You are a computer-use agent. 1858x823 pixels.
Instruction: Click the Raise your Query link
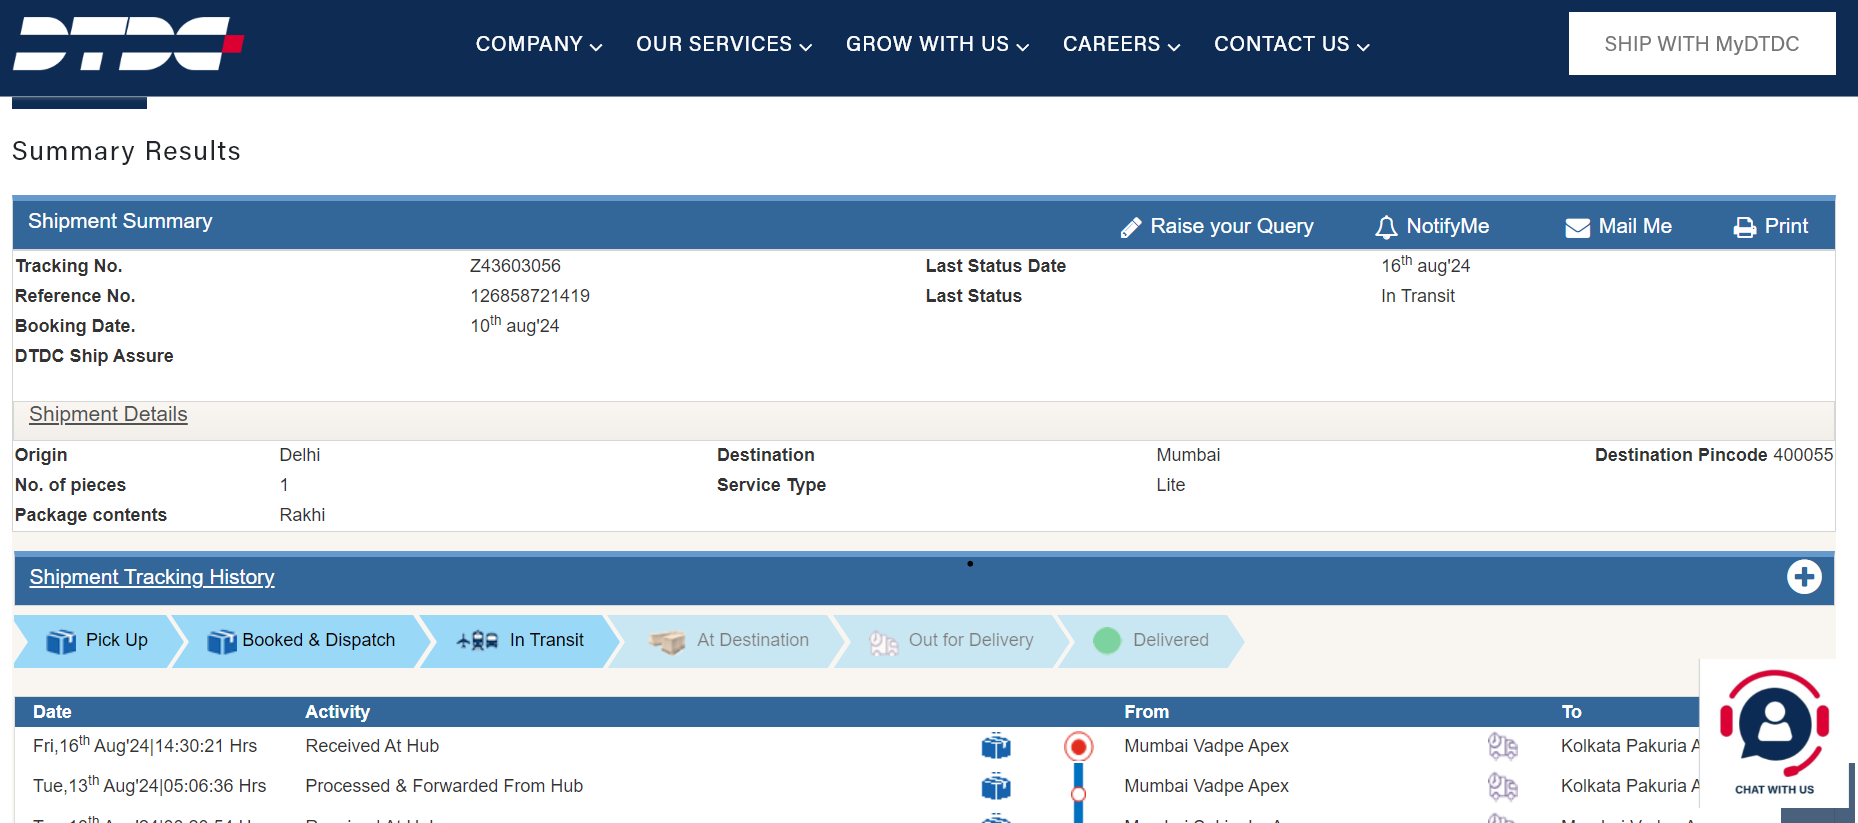(1232, 226)
